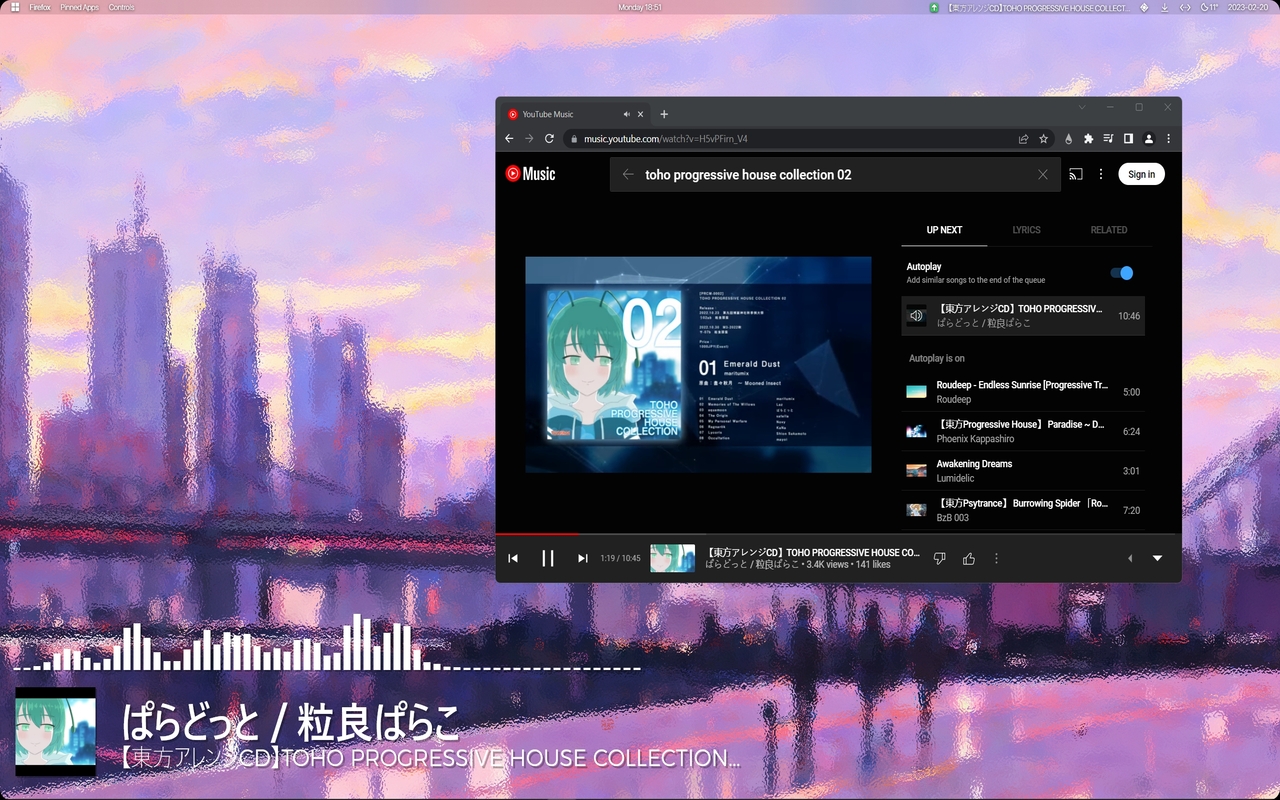Open the browser extensions puzzle icon
The image size is (1280, 800).
pyautogui.click(x=1088, y=138)
